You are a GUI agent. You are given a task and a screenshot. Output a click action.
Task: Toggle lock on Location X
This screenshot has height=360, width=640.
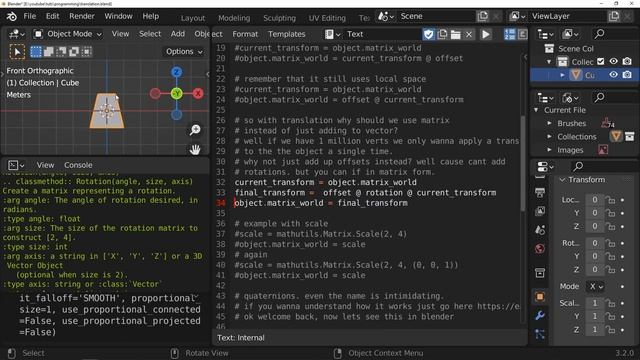(x=611, y=200)
